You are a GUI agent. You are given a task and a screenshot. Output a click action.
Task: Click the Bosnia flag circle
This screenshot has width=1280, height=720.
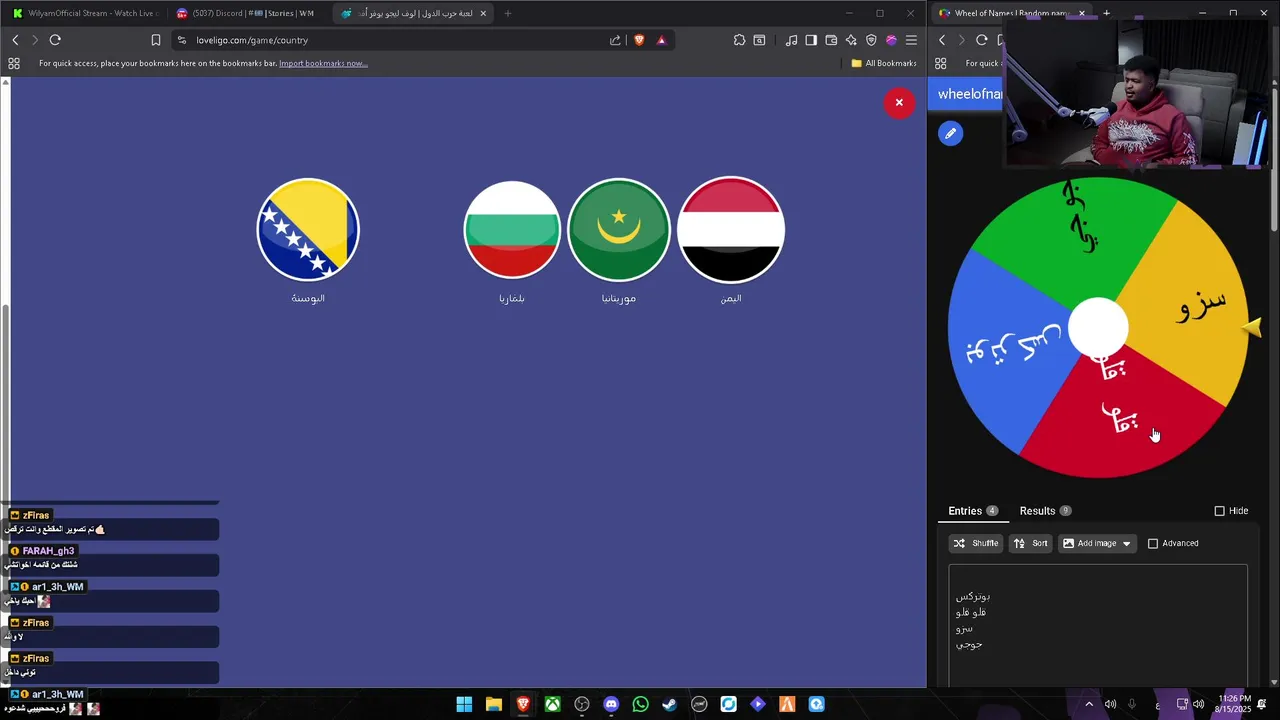308,230
